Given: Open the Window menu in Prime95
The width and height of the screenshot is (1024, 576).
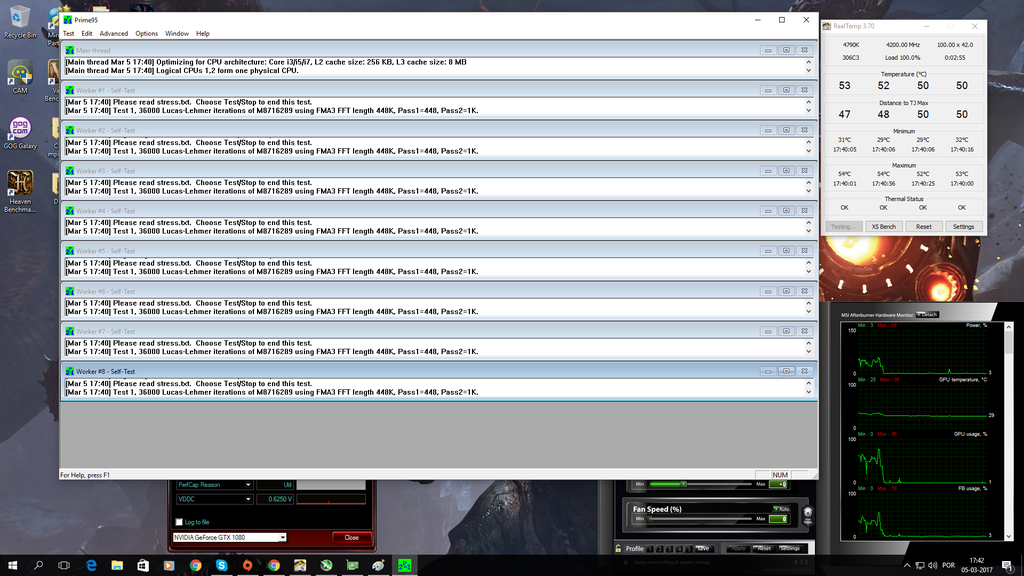Looking at the screenshot, I should (x=176, y=33).
